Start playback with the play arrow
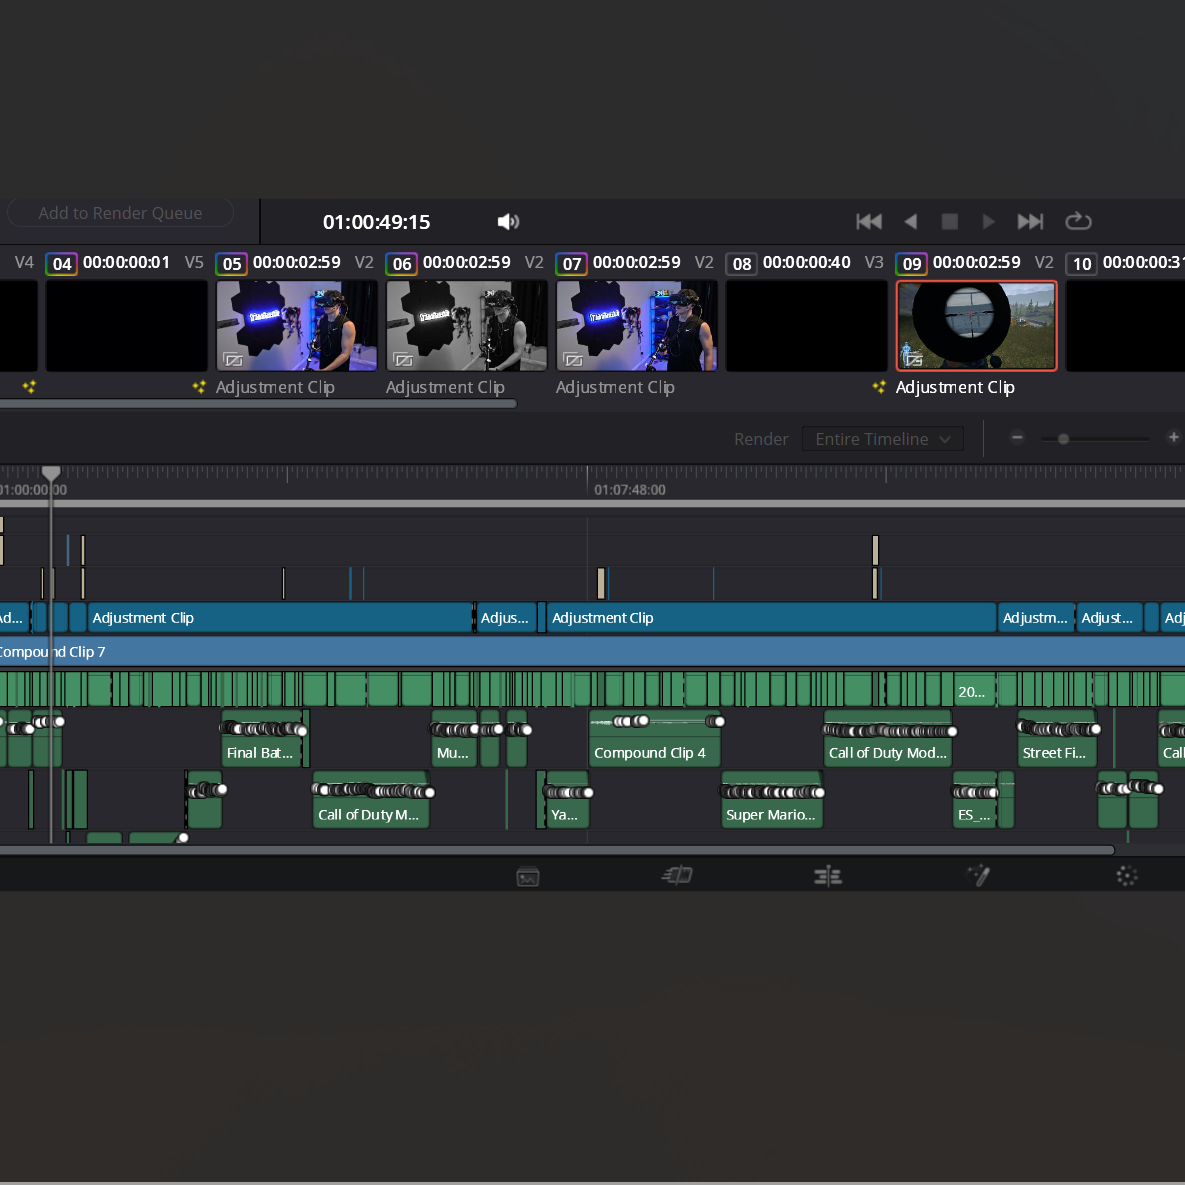 tap(988, 221)
